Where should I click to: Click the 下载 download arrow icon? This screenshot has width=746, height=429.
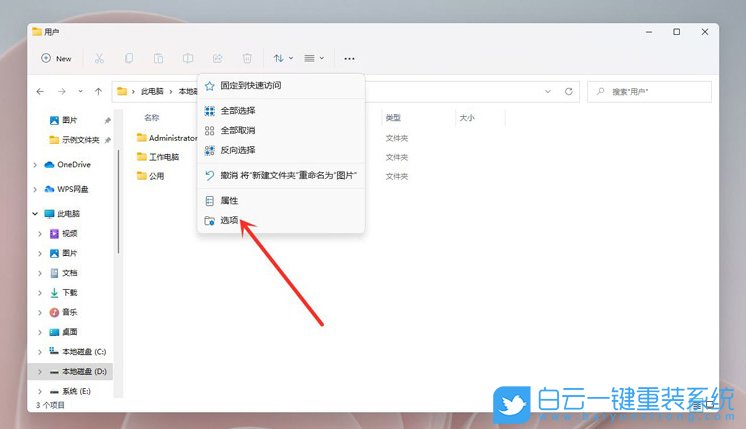click(54, 293)
